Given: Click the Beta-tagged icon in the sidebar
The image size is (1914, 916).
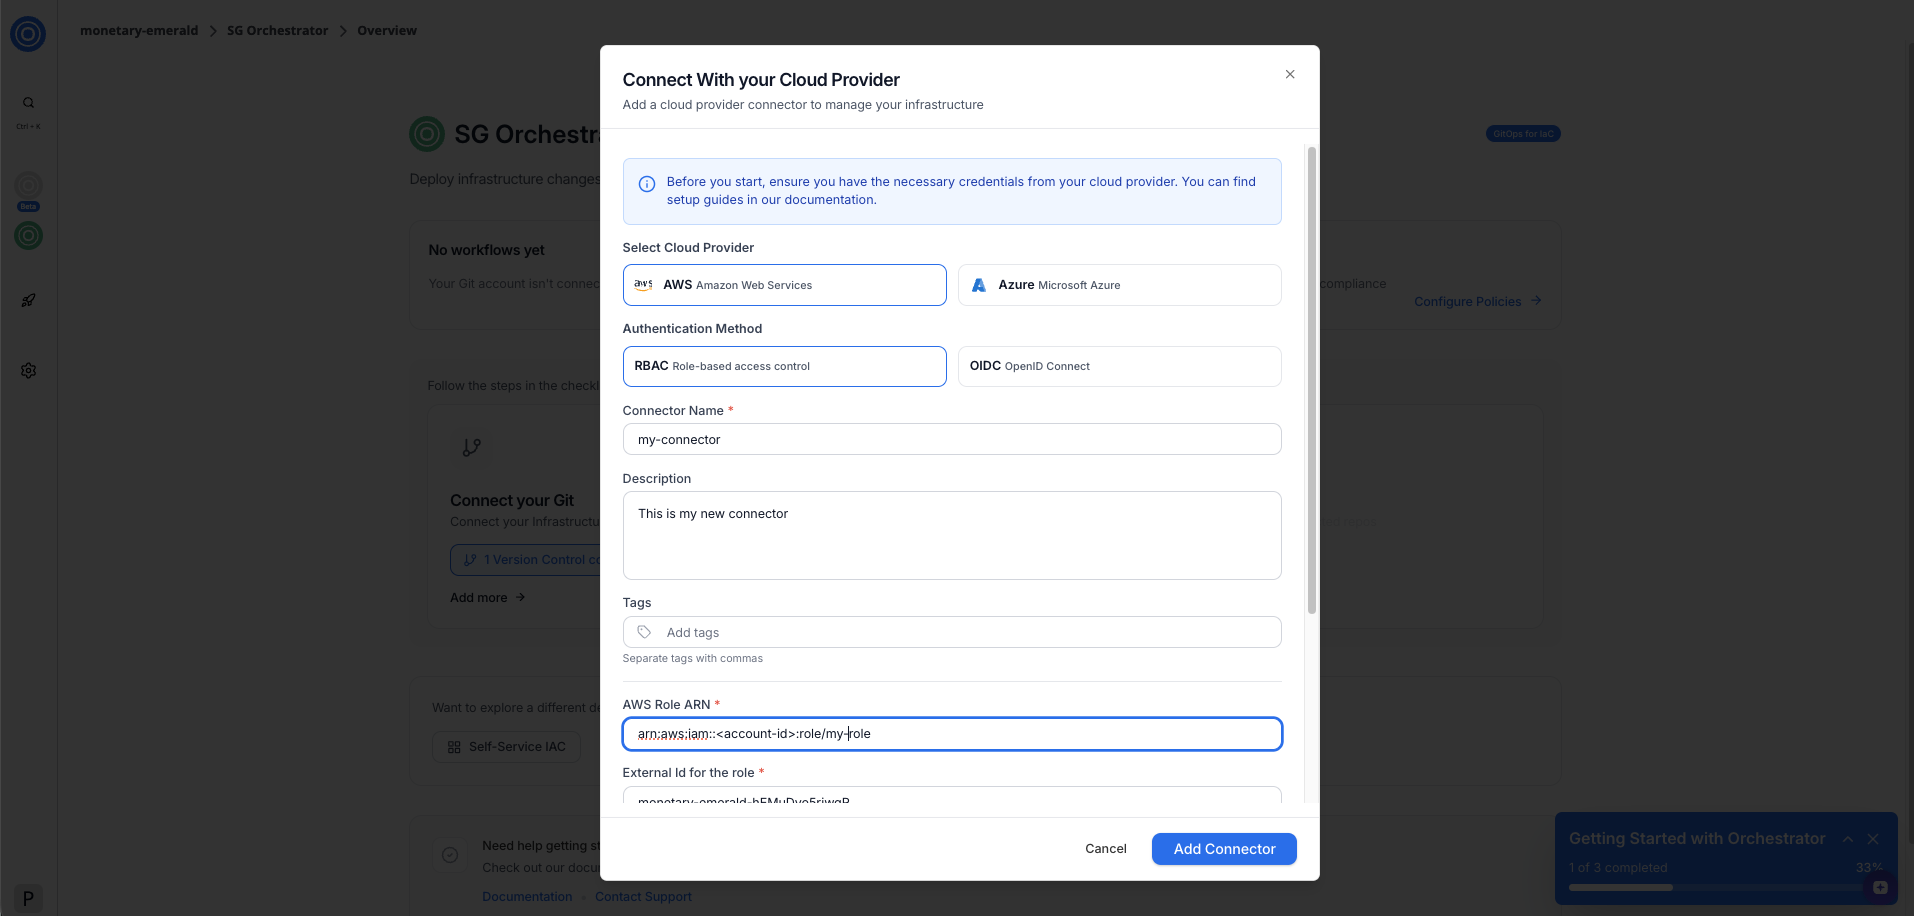Looking at the screenshot, I should coord(28,188).
